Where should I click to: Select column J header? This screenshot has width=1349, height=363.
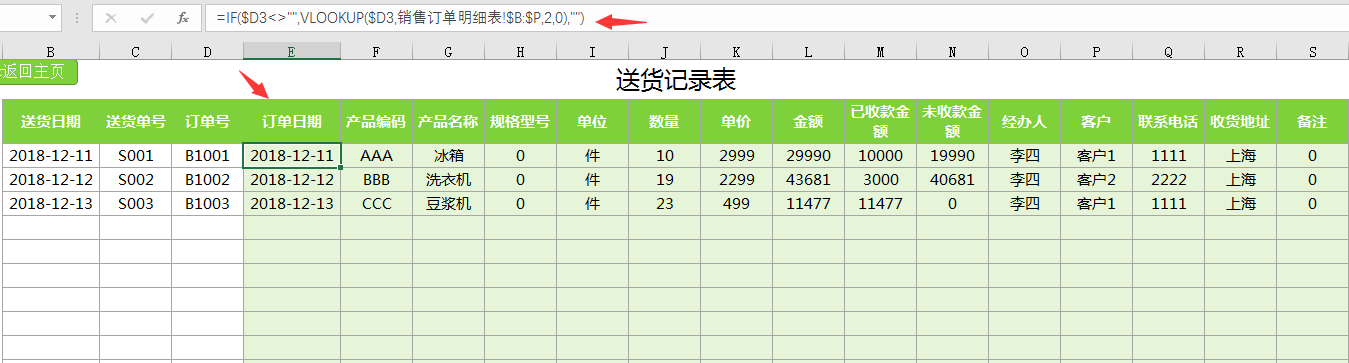pyautogui.click(x=664, y=51)
